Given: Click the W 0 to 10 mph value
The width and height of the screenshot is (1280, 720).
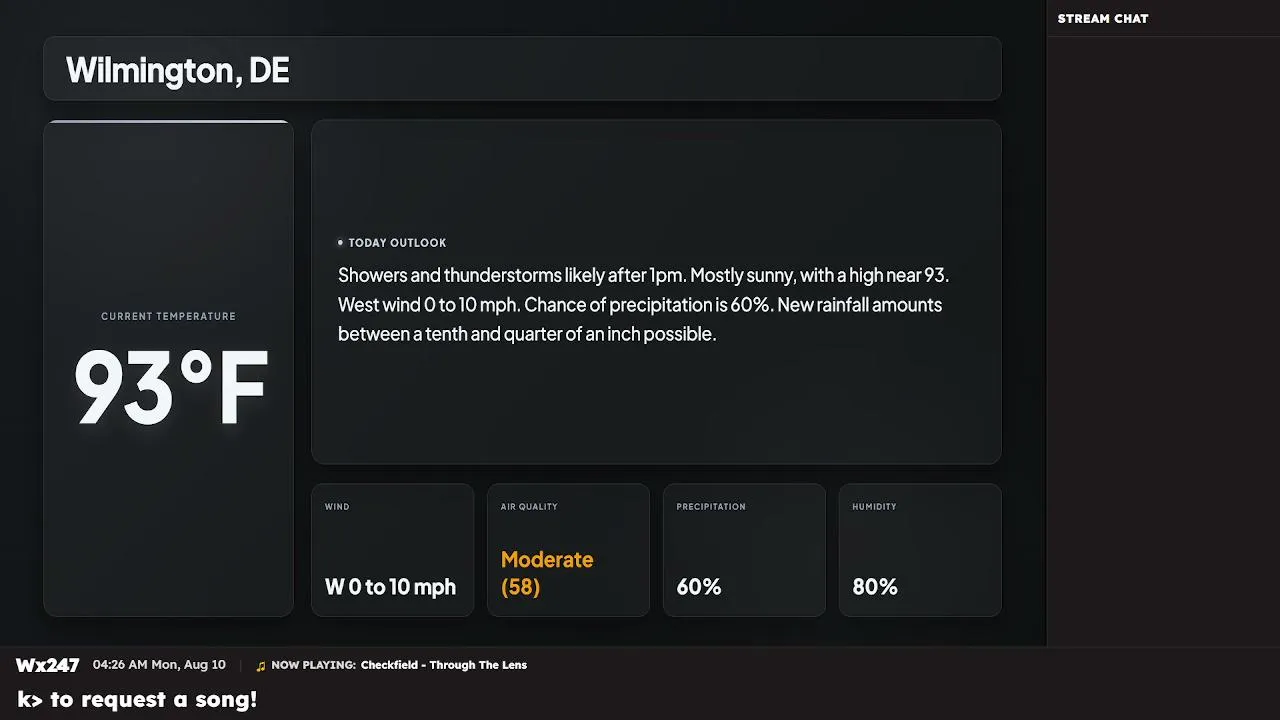Looking at the screenshot, I should coord(390,587).
